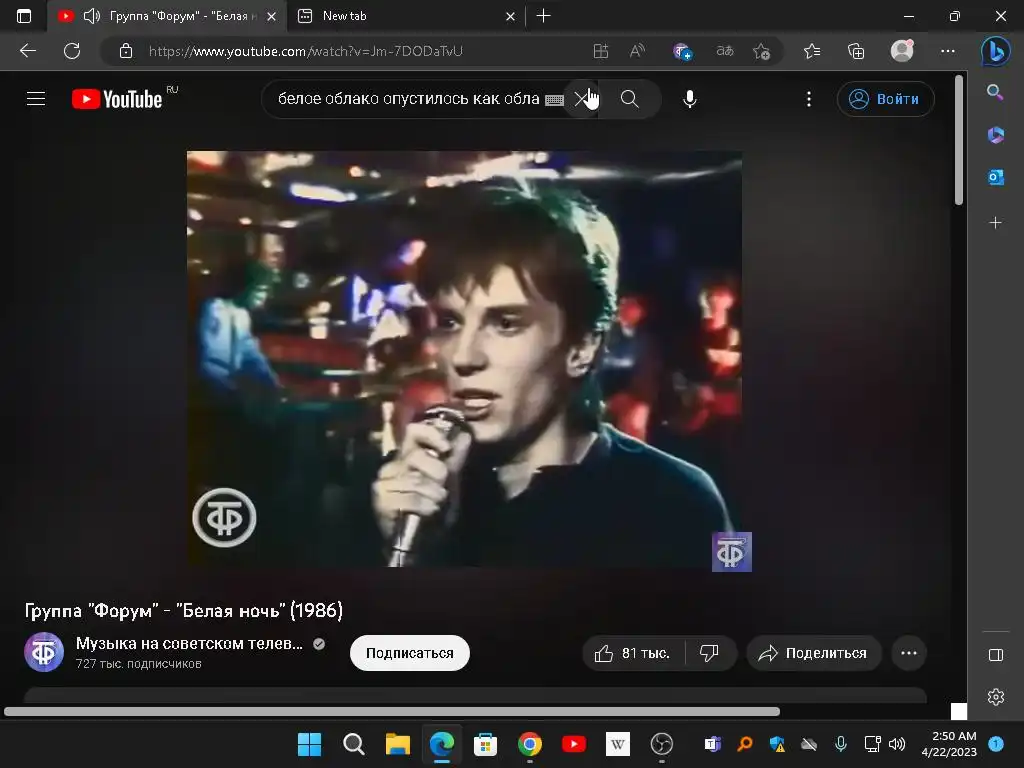Open the Bing chat sidebar button
The height and width of the screenshot is (768, 1024).
click(x=995, y=51)
